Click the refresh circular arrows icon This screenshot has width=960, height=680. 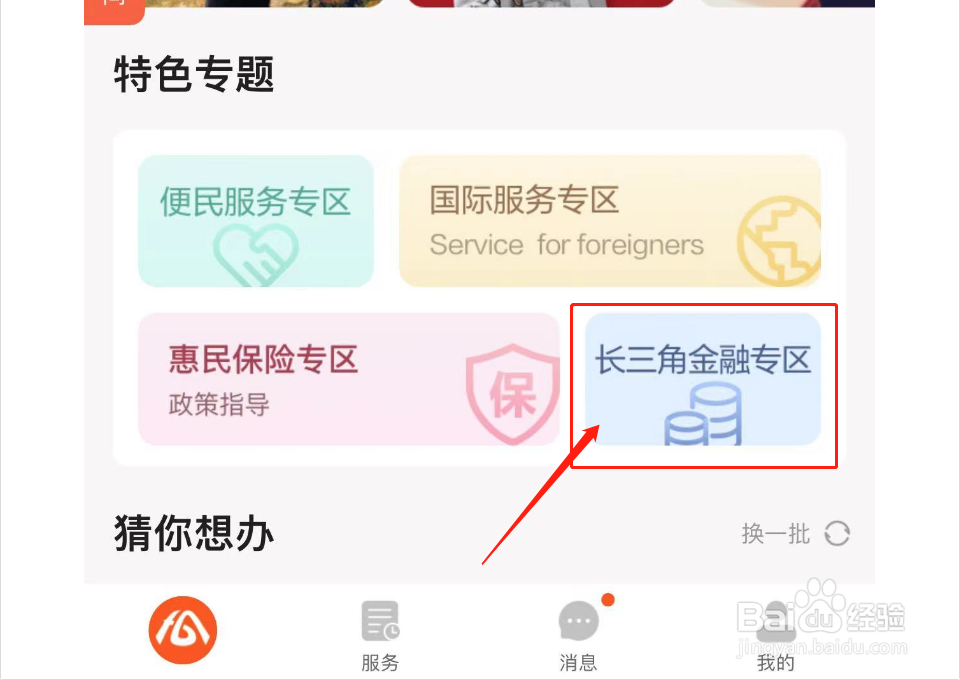(837, 533)
